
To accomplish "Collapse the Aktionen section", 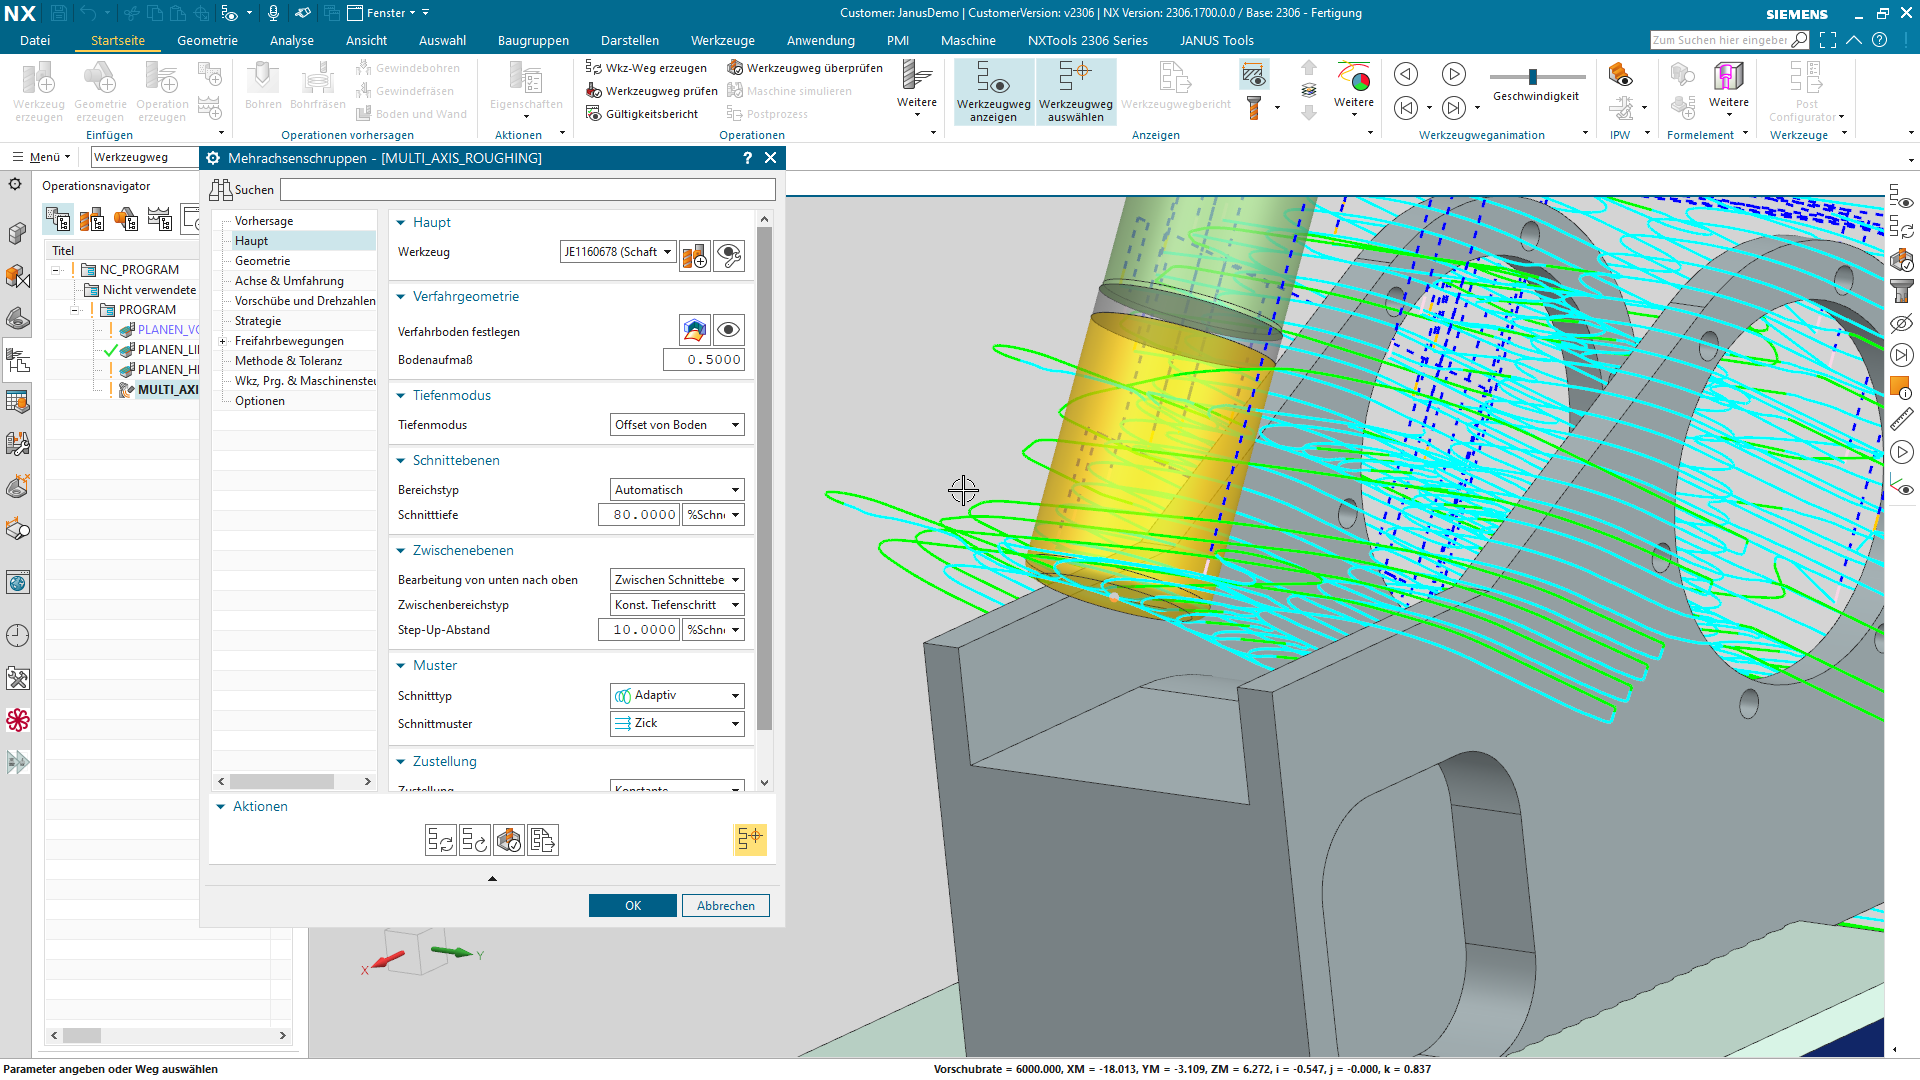I will tap(221, 806).
